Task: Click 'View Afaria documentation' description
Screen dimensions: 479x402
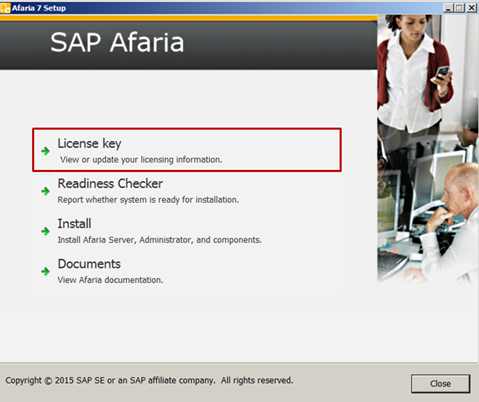Action: click(x=110, y=280)
